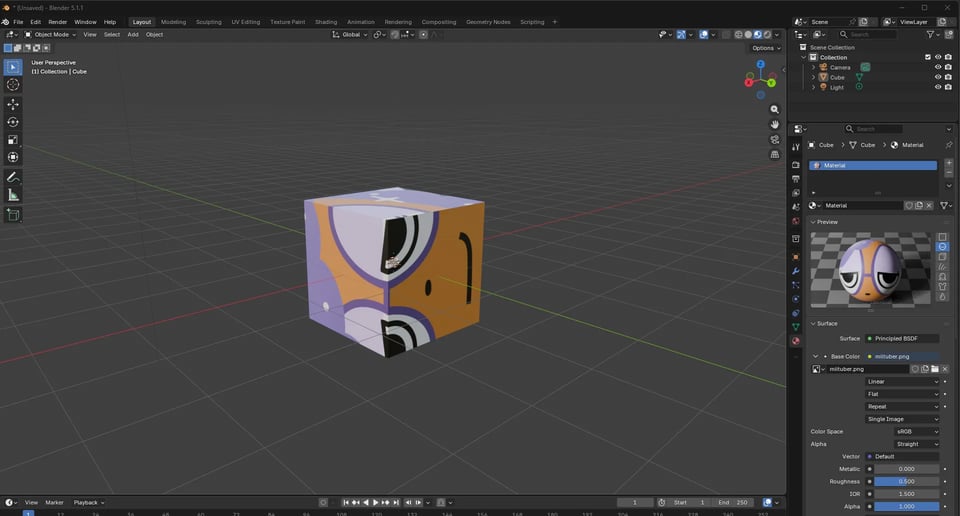Open the Scene properties tab
Screen dimensions: 960x516
click(x=796, y=207)
